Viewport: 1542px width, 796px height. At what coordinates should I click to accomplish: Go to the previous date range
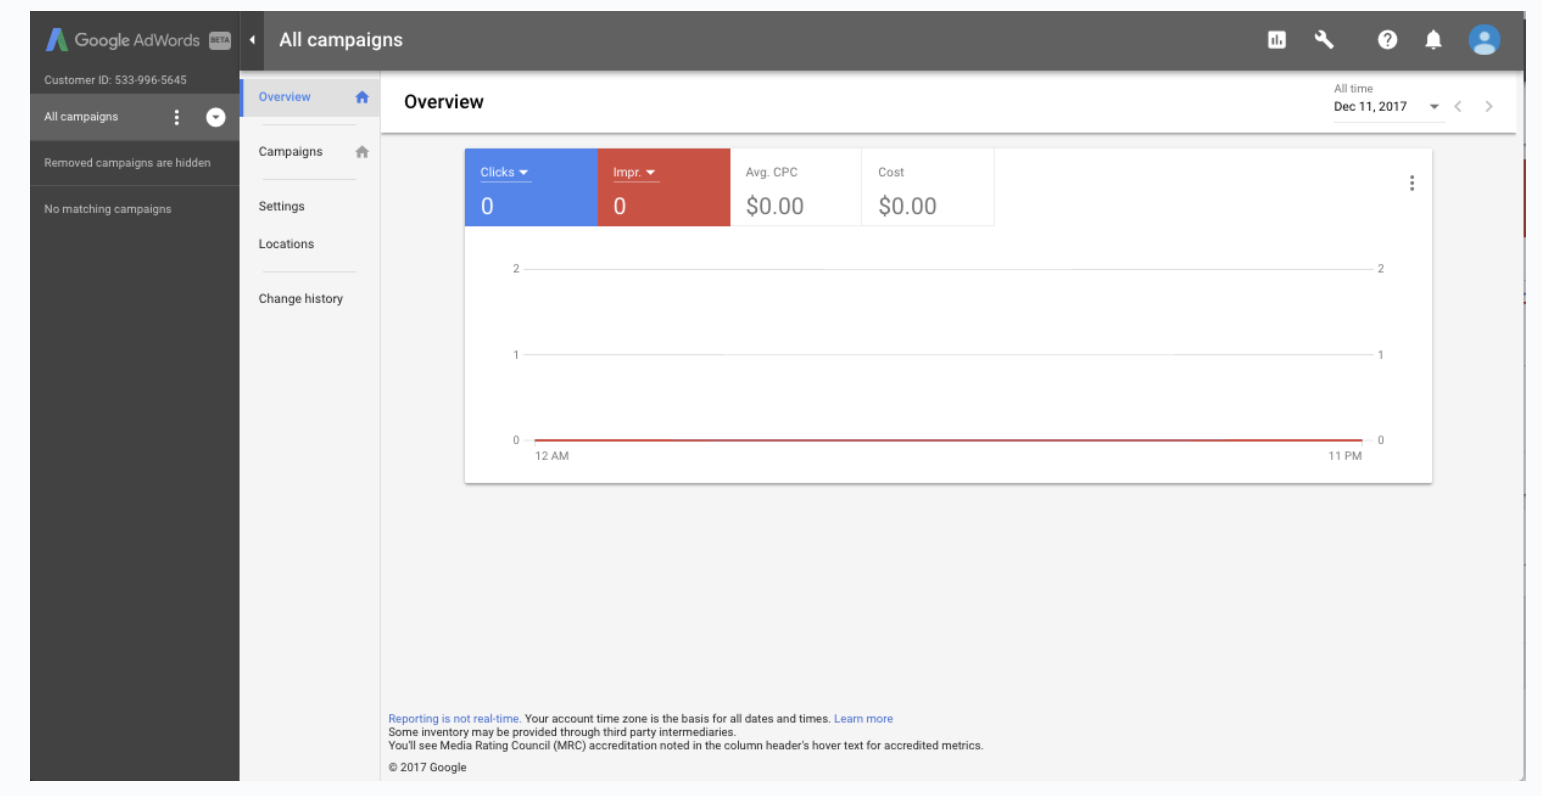click(1458, 107)
